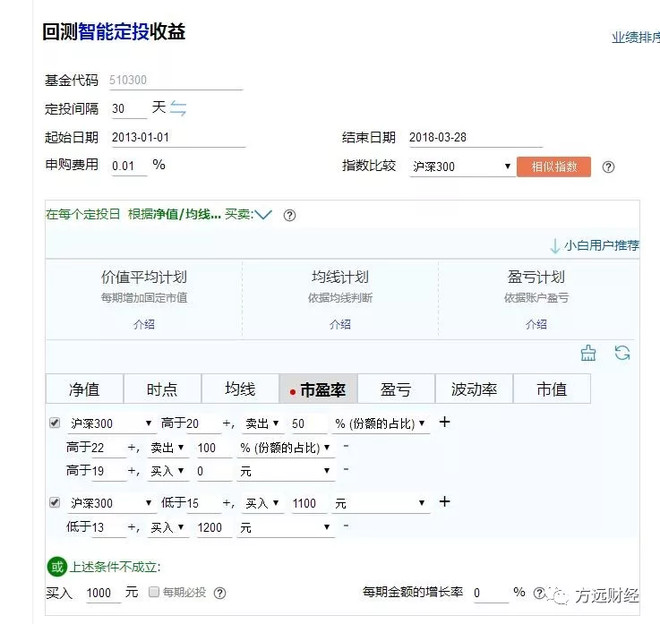Switch to the 均线 tab
Screen dimensions: 660x624
[240, 389]
